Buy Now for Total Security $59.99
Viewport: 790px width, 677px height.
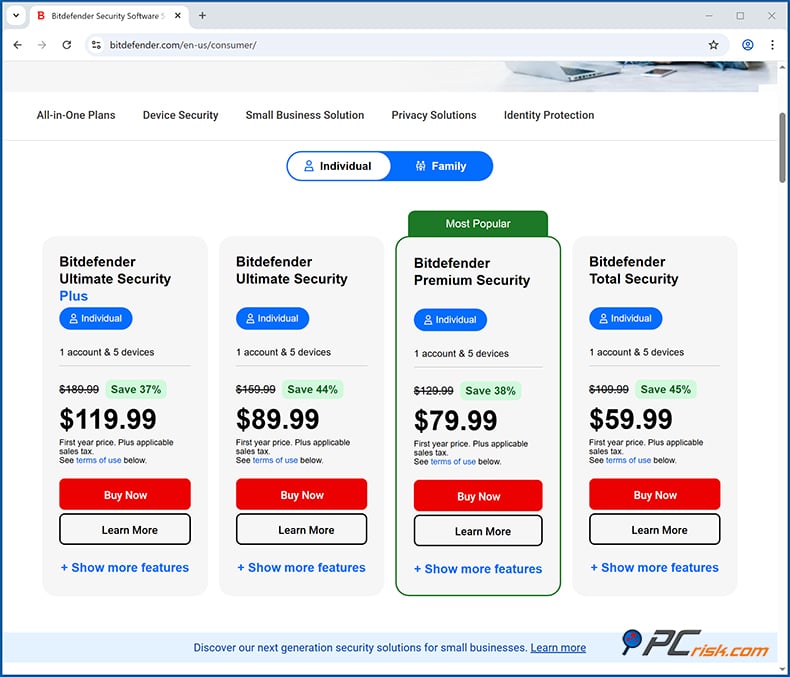(x=654, y=495)
